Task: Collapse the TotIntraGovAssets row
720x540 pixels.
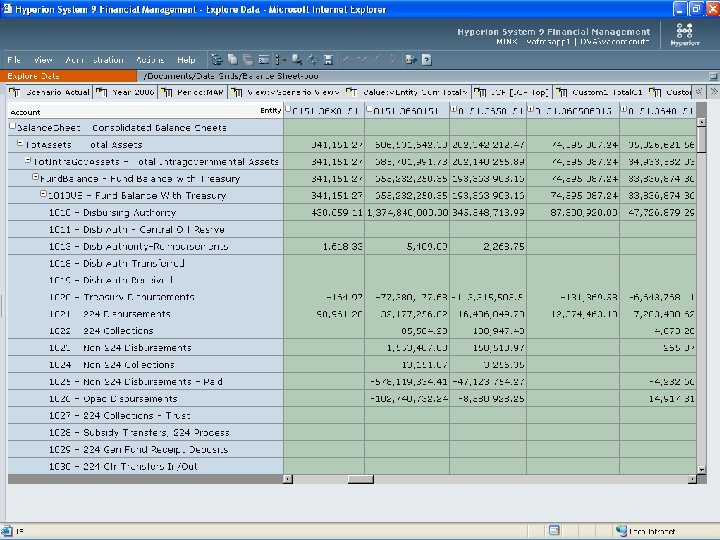Action: coord(28,160)
